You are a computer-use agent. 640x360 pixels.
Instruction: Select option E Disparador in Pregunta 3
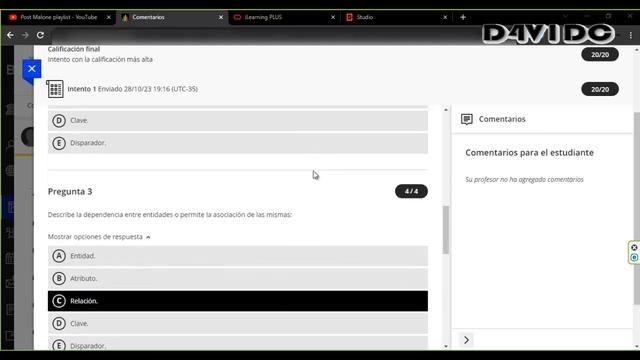(x=238, y=343)
